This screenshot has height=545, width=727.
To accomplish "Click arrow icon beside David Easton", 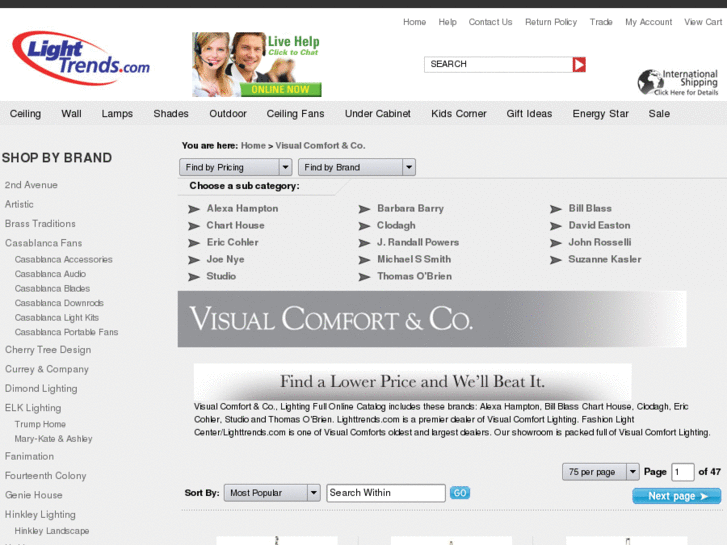I will 556,226.
